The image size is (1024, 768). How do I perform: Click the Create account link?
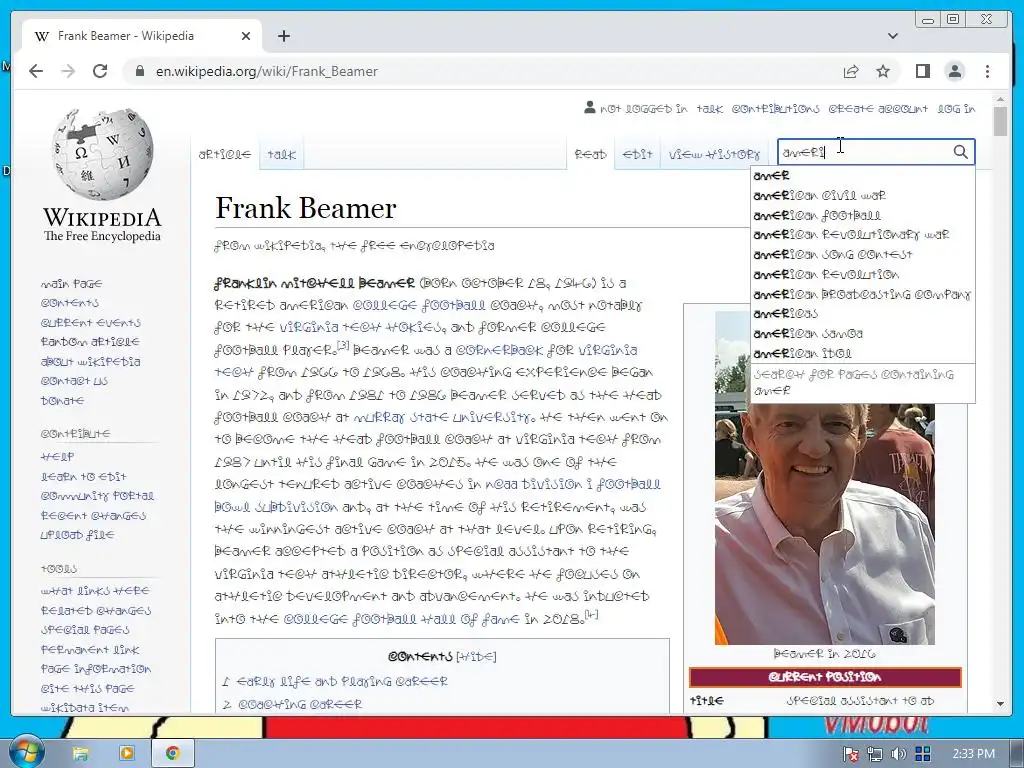tap(878, 109)
